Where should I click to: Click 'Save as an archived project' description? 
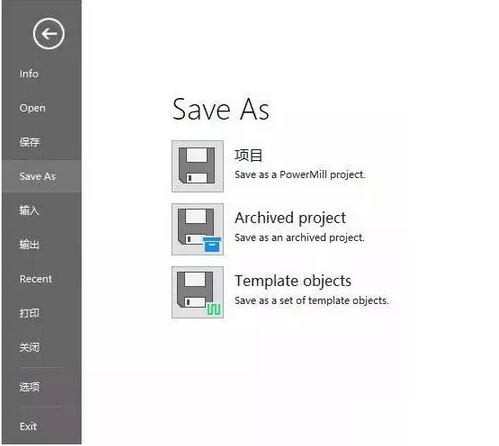[299, 237]
